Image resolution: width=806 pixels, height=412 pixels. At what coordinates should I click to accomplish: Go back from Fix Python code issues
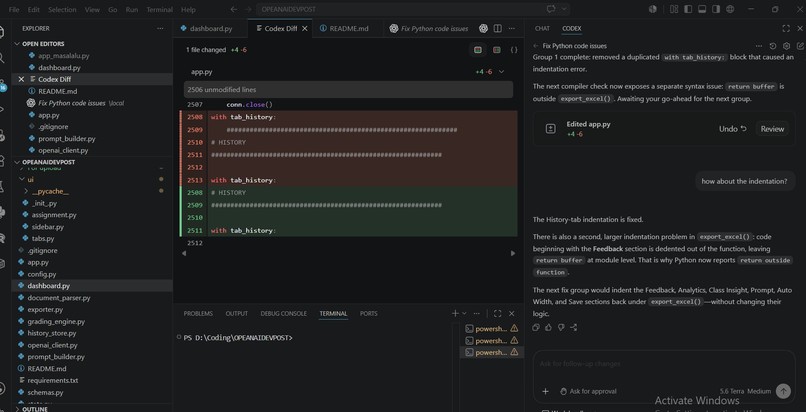536,46
